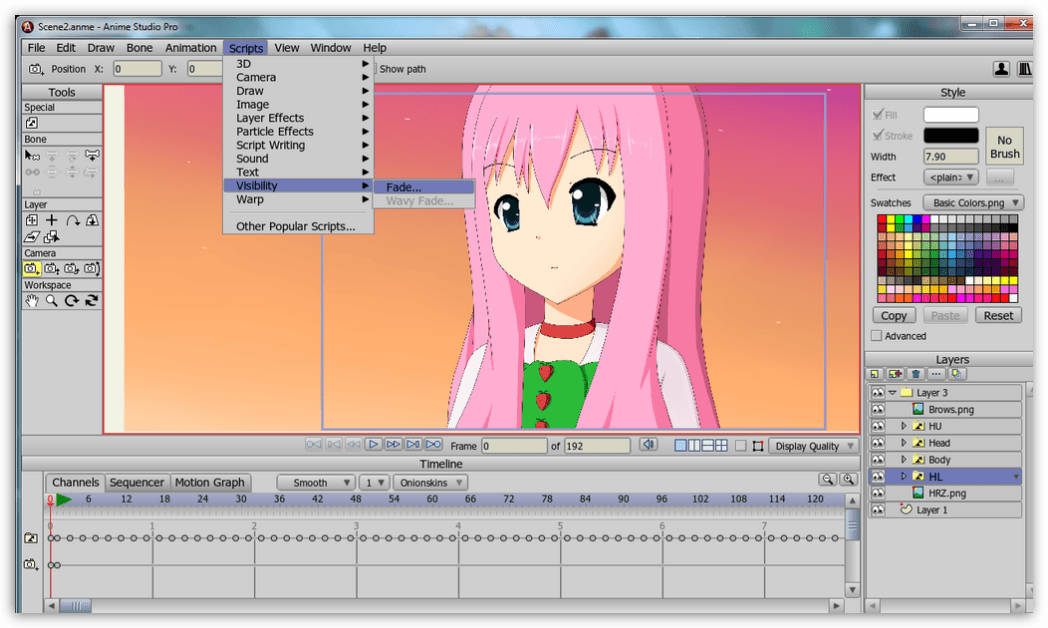This screenshot has height=628, width=1048.
Task: Enable the Advanced checkbox in Style
Action: 877,335
